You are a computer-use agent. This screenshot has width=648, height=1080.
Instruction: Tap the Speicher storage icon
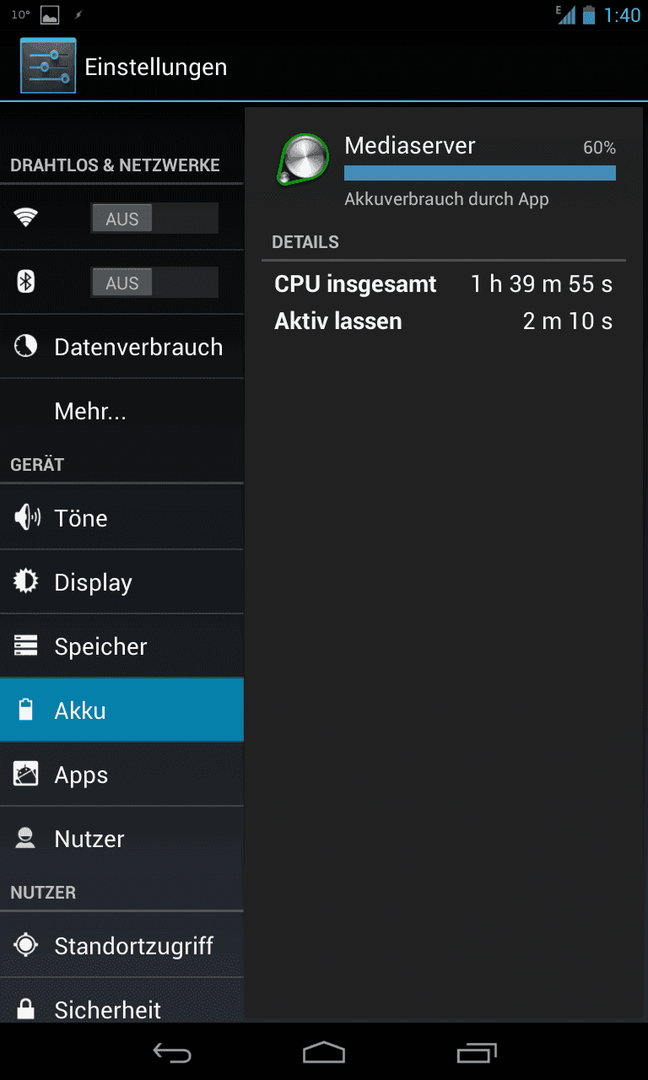click(x=26, y=646)
